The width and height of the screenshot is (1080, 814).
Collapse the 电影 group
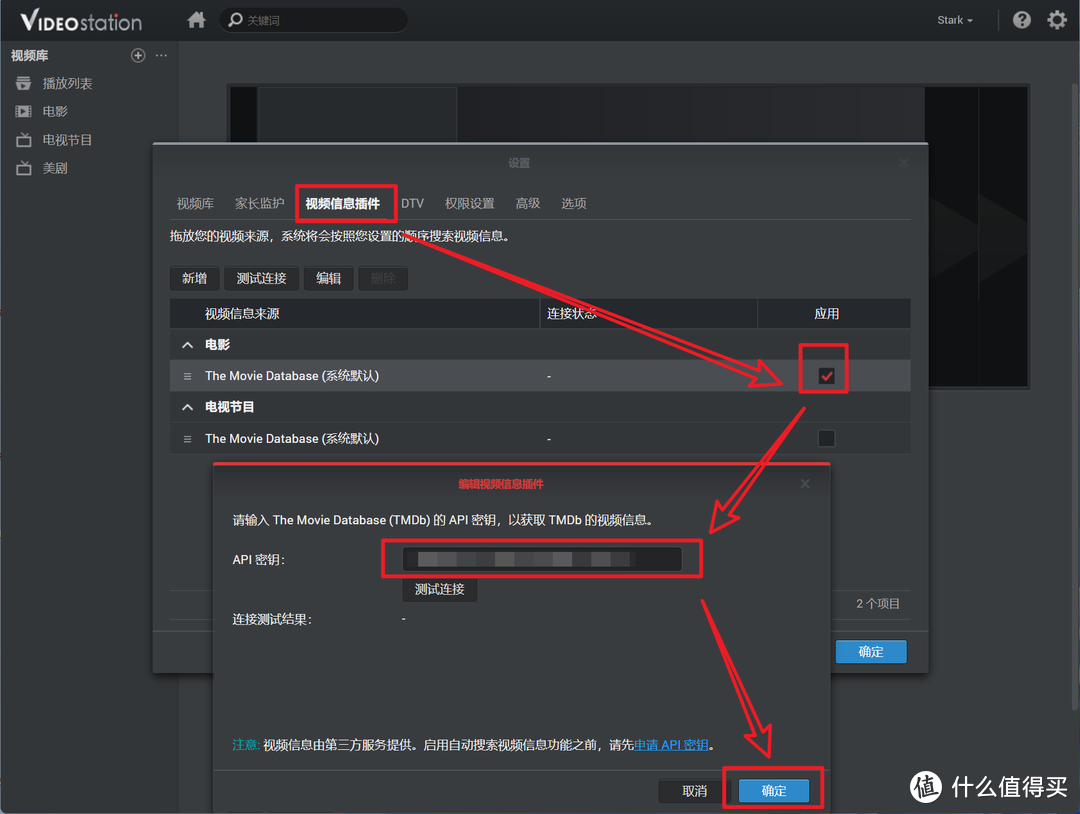[187, 345]
